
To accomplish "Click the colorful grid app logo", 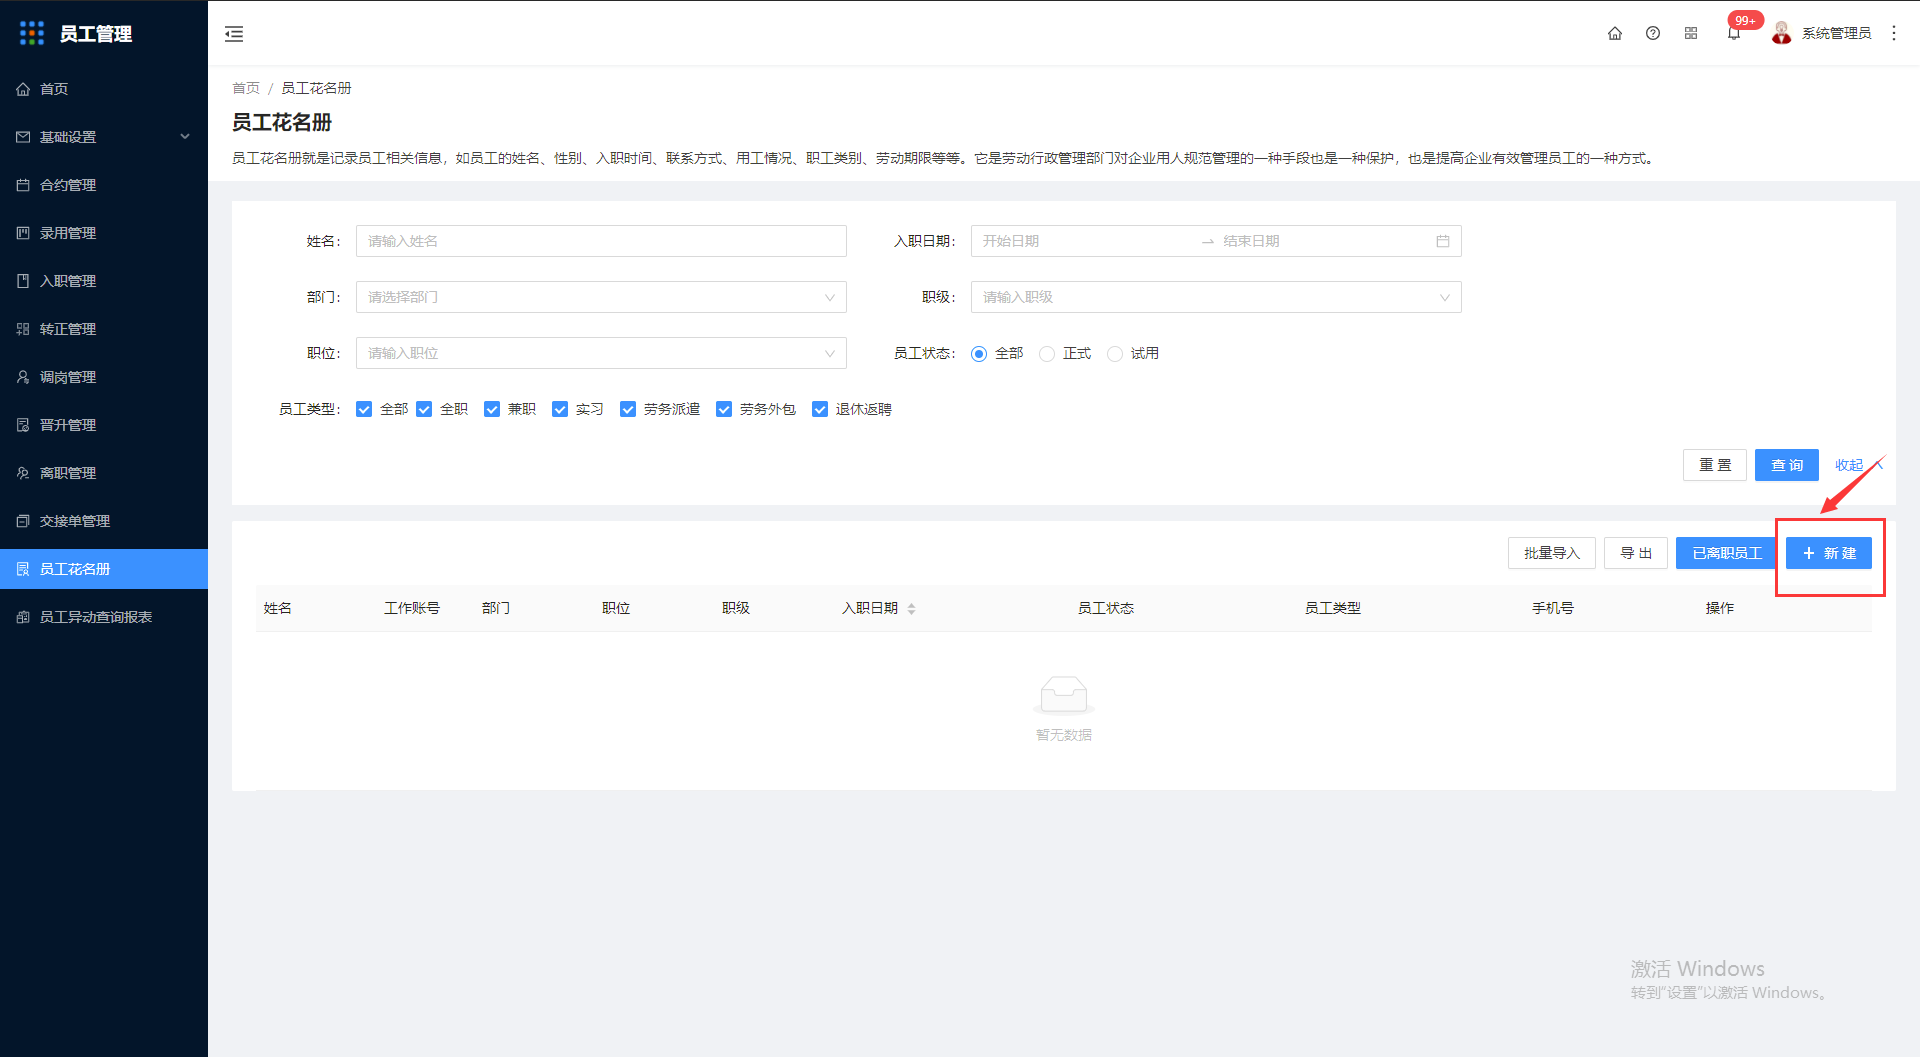I will [x=32, y=33].
